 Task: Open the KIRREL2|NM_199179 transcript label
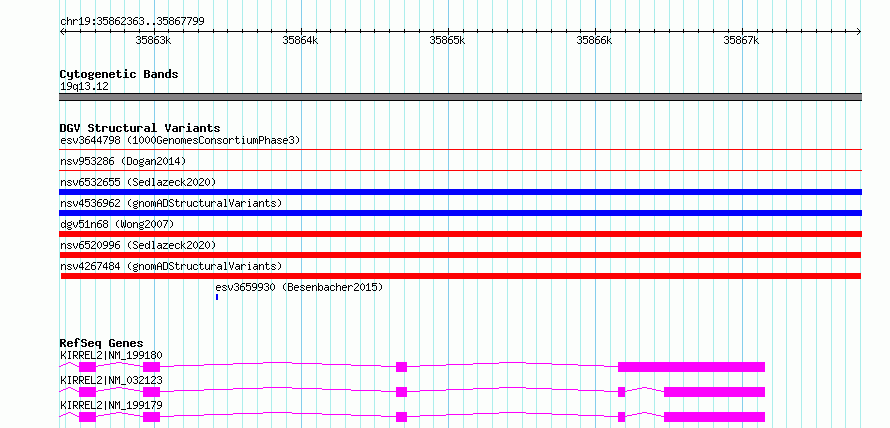coord(111,405)
